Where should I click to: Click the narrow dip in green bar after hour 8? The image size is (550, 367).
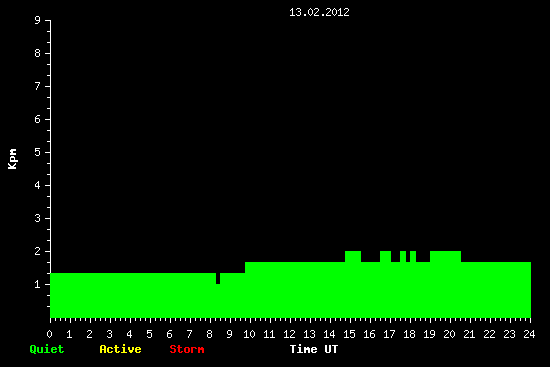218,278
